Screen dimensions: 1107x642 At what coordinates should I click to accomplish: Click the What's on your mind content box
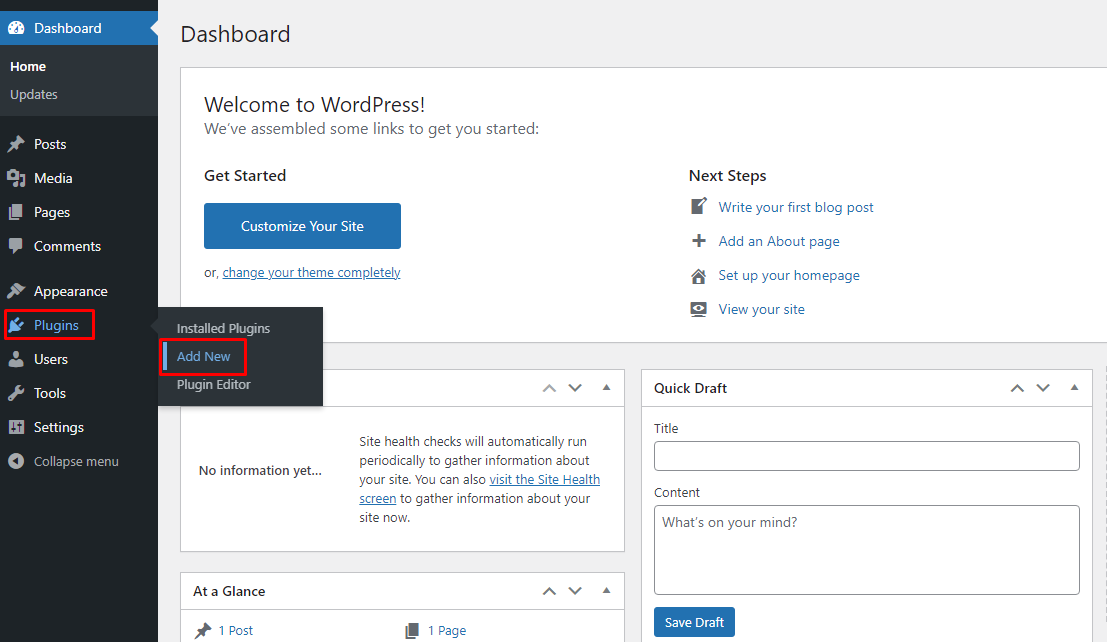tap(866, 550)
